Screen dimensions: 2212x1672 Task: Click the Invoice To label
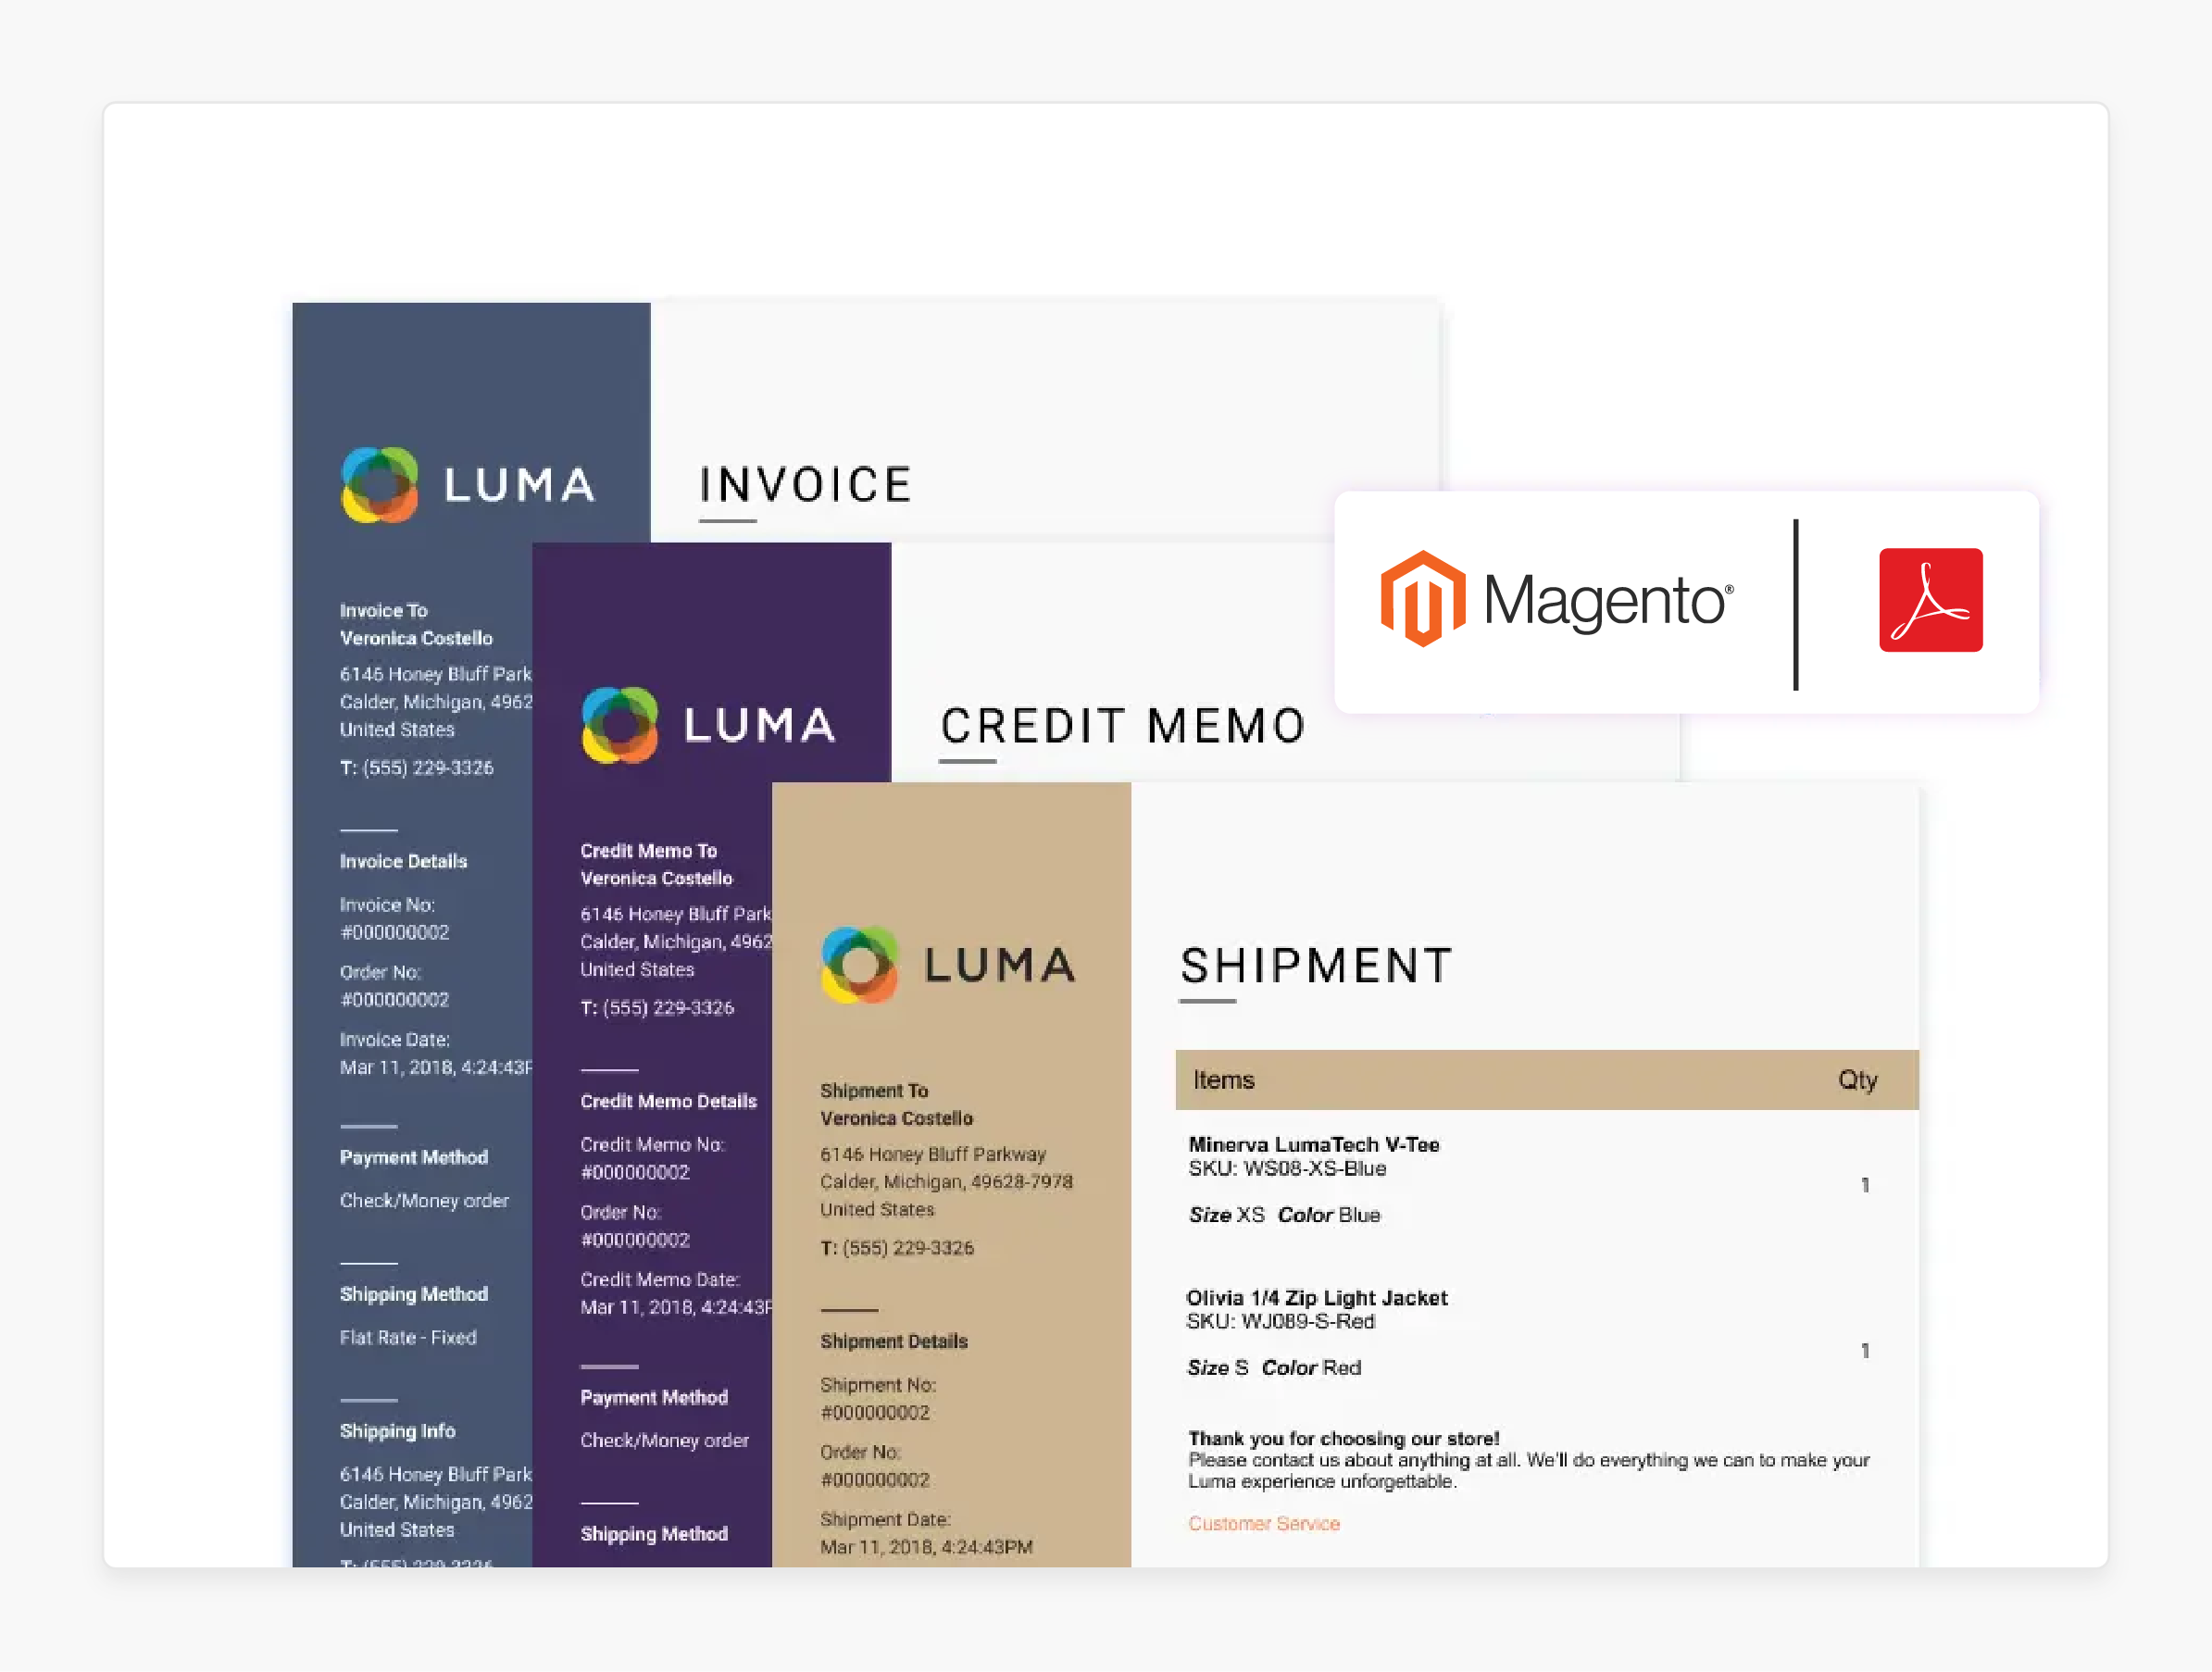pos(383,610)
